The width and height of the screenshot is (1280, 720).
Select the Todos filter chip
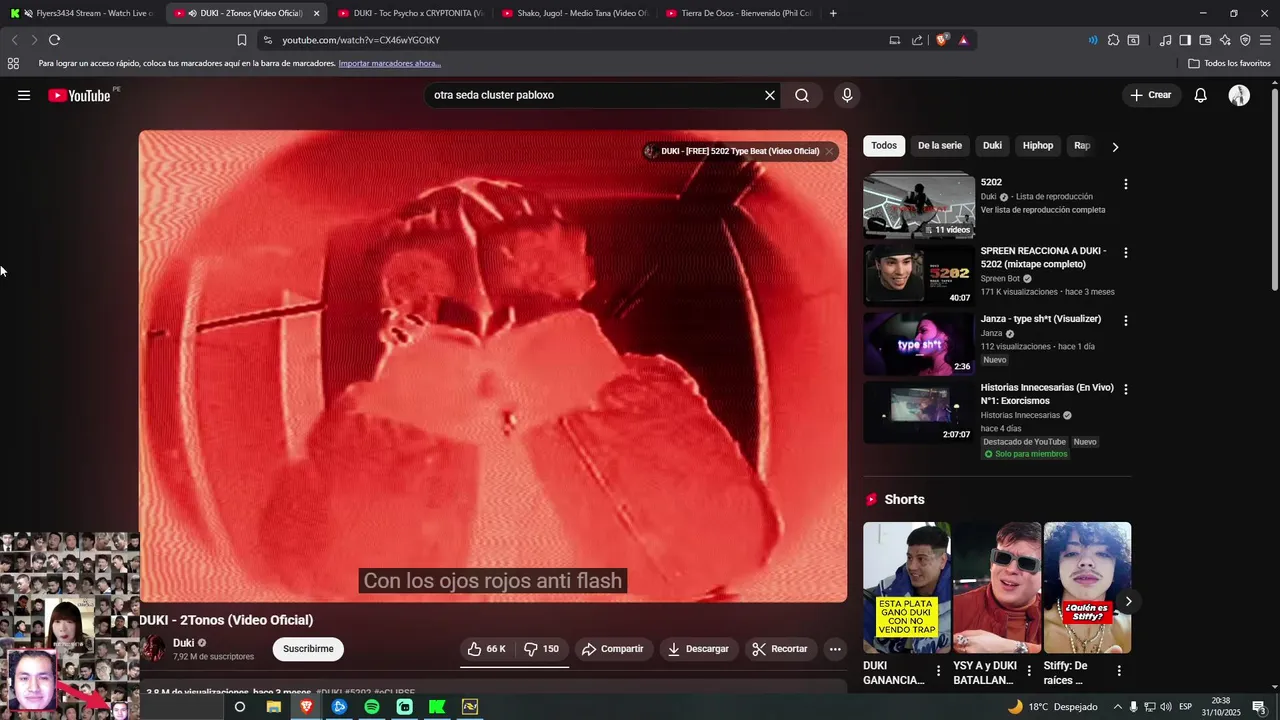point(884,146)
